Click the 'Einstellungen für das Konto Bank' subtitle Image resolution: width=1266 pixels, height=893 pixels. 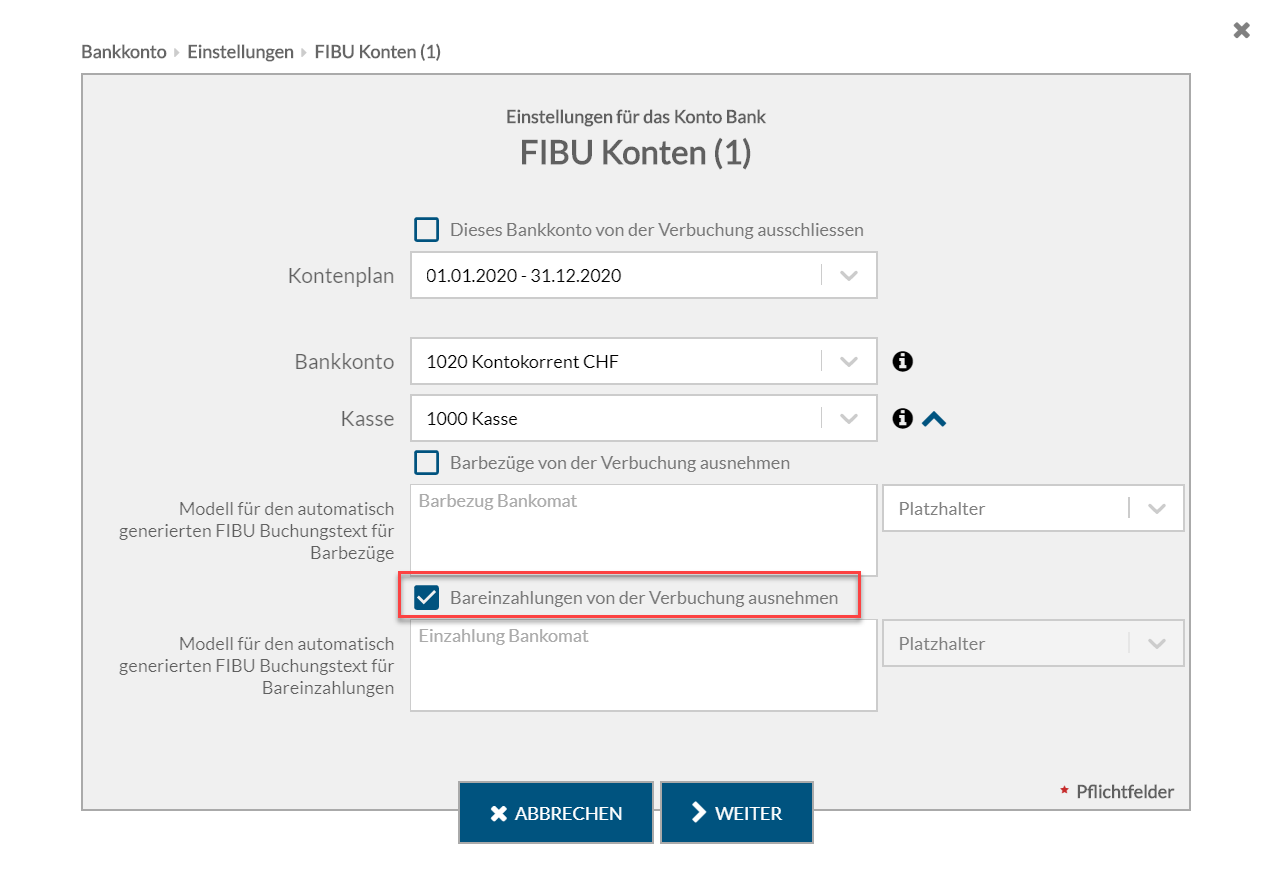[x=636, y=116]
